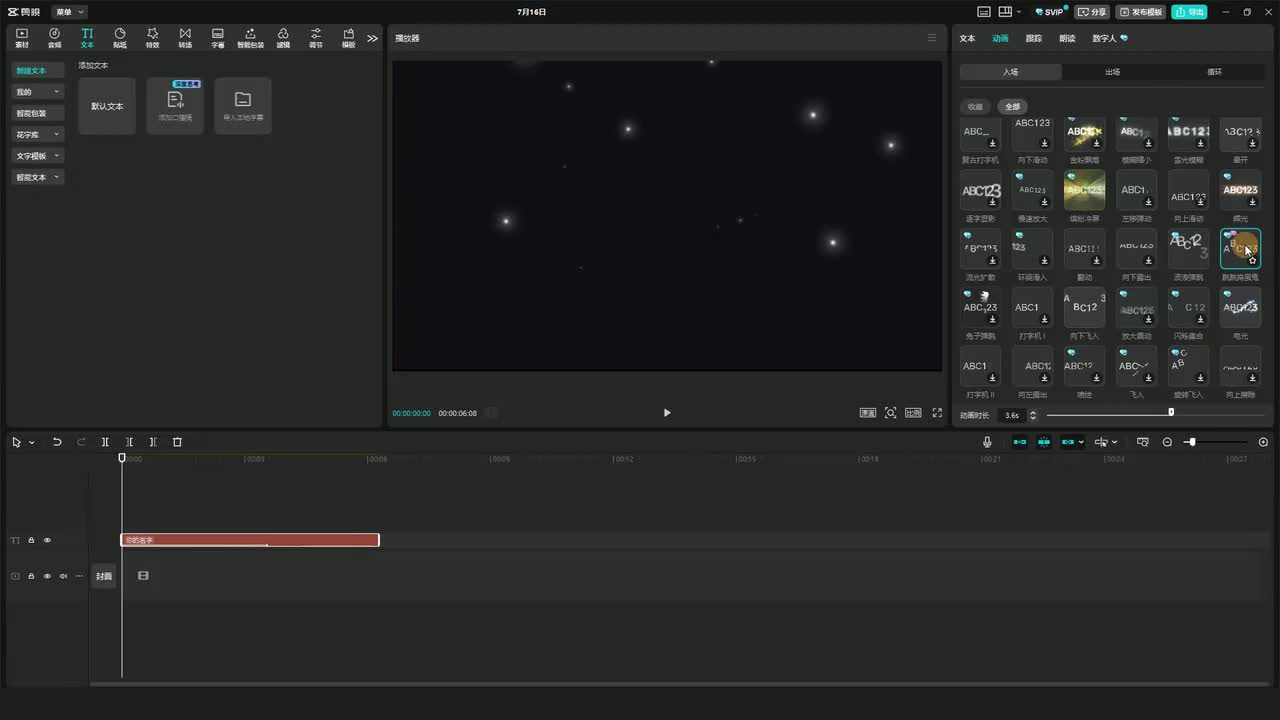1280x720 pixels.
Task: Click the redo arrow in the timeline toolbar
Action: pyautogui.click(x=81, y=442)
